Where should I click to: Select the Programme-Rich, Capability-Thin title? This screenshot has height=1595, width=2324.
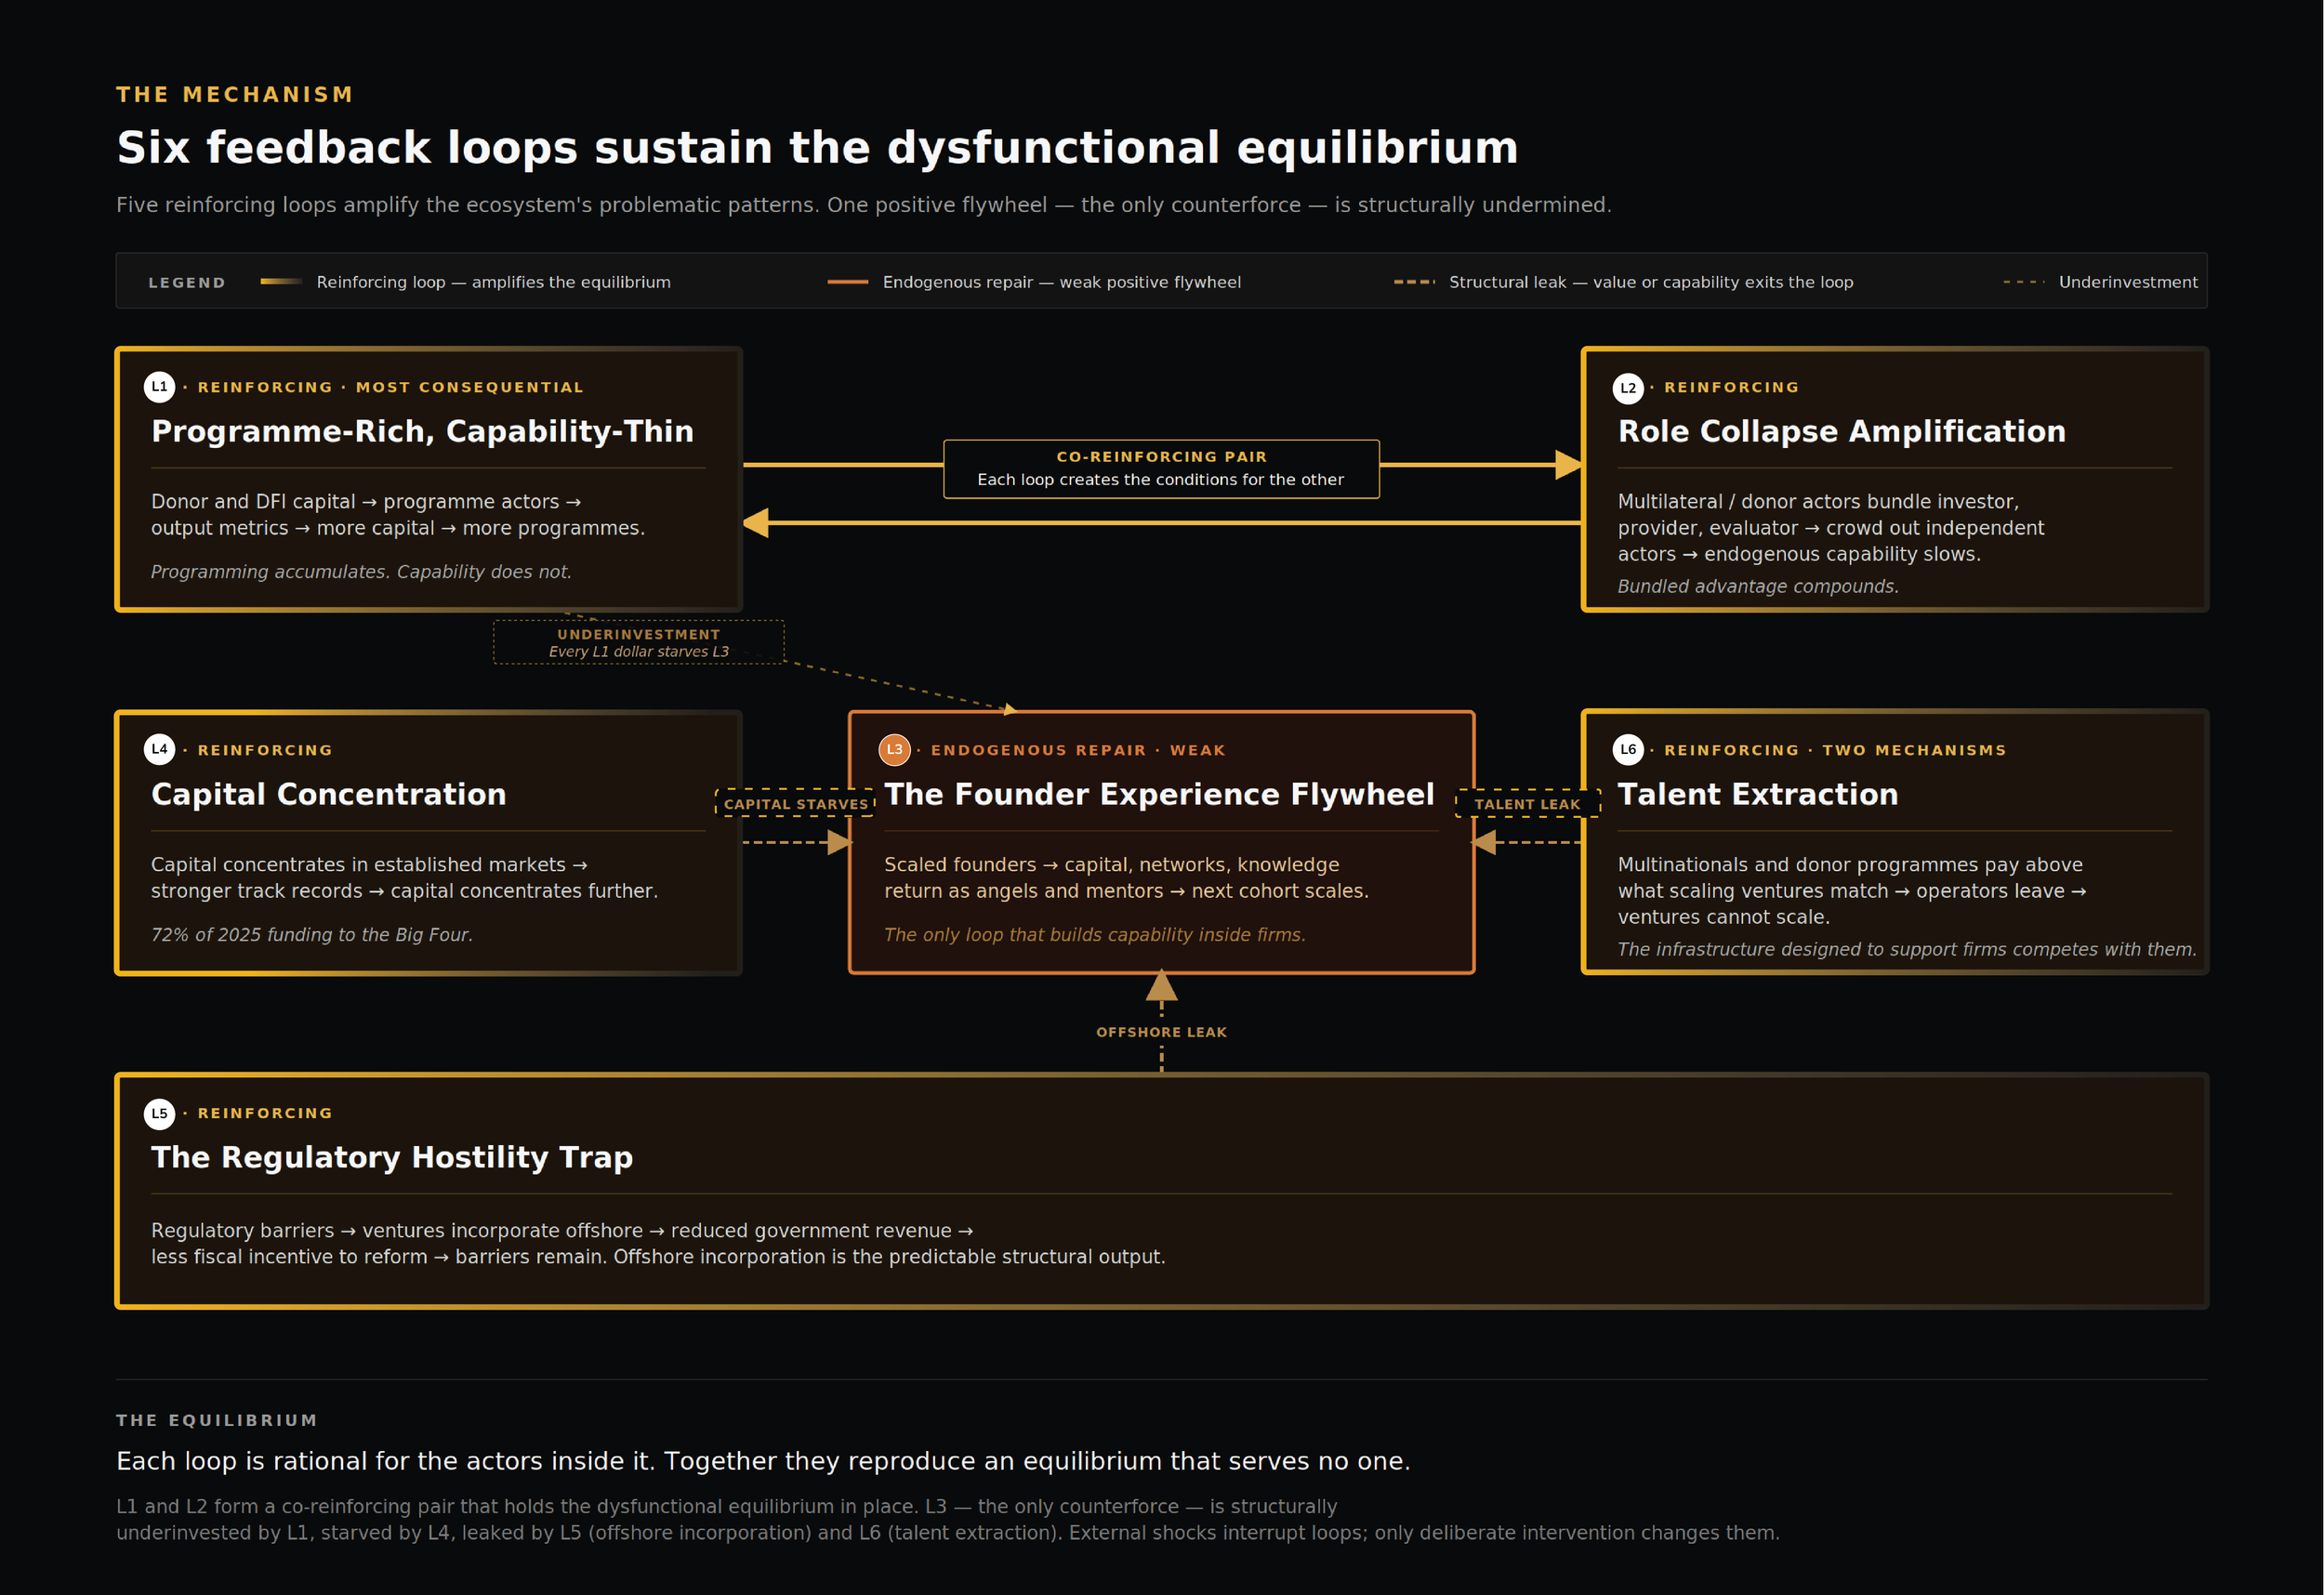coord(422,431)
